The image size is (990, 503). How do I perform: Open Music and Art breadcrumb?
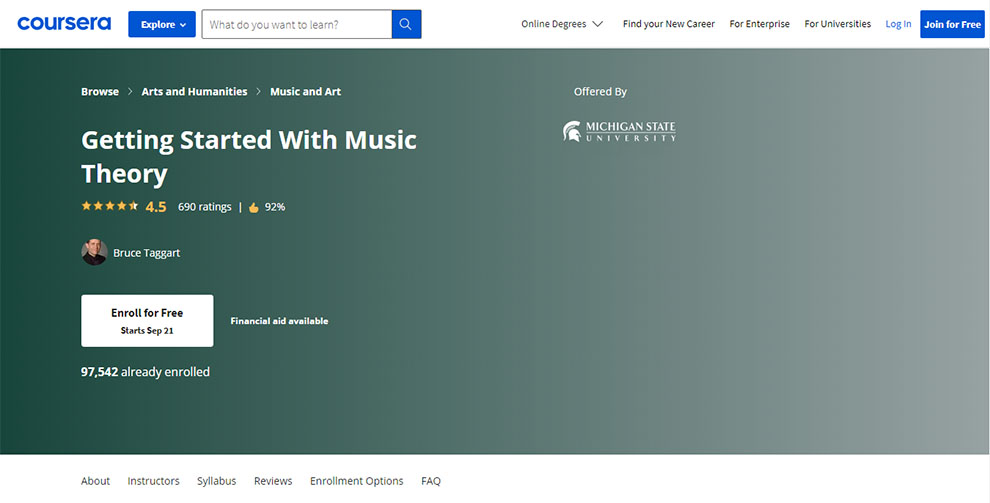[306, 92]
